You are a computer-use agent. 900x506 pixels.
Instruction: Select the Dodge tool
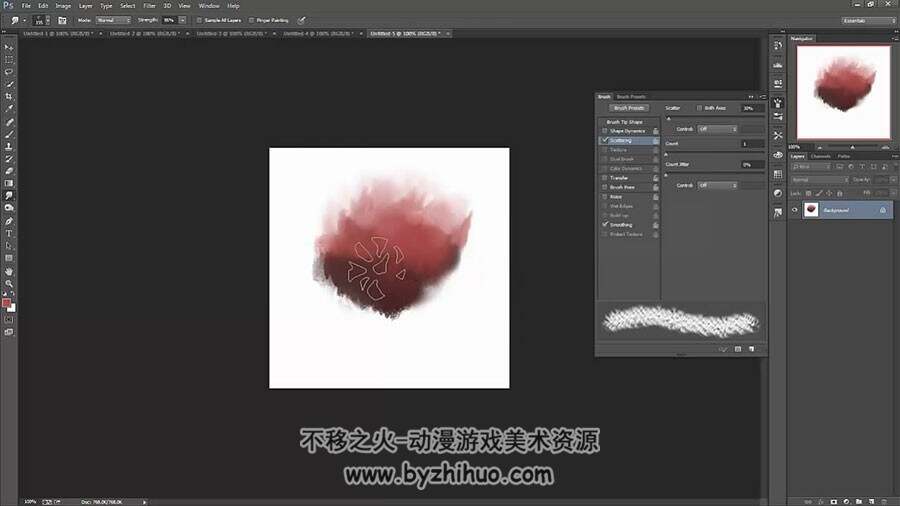[x=9, y=208]
